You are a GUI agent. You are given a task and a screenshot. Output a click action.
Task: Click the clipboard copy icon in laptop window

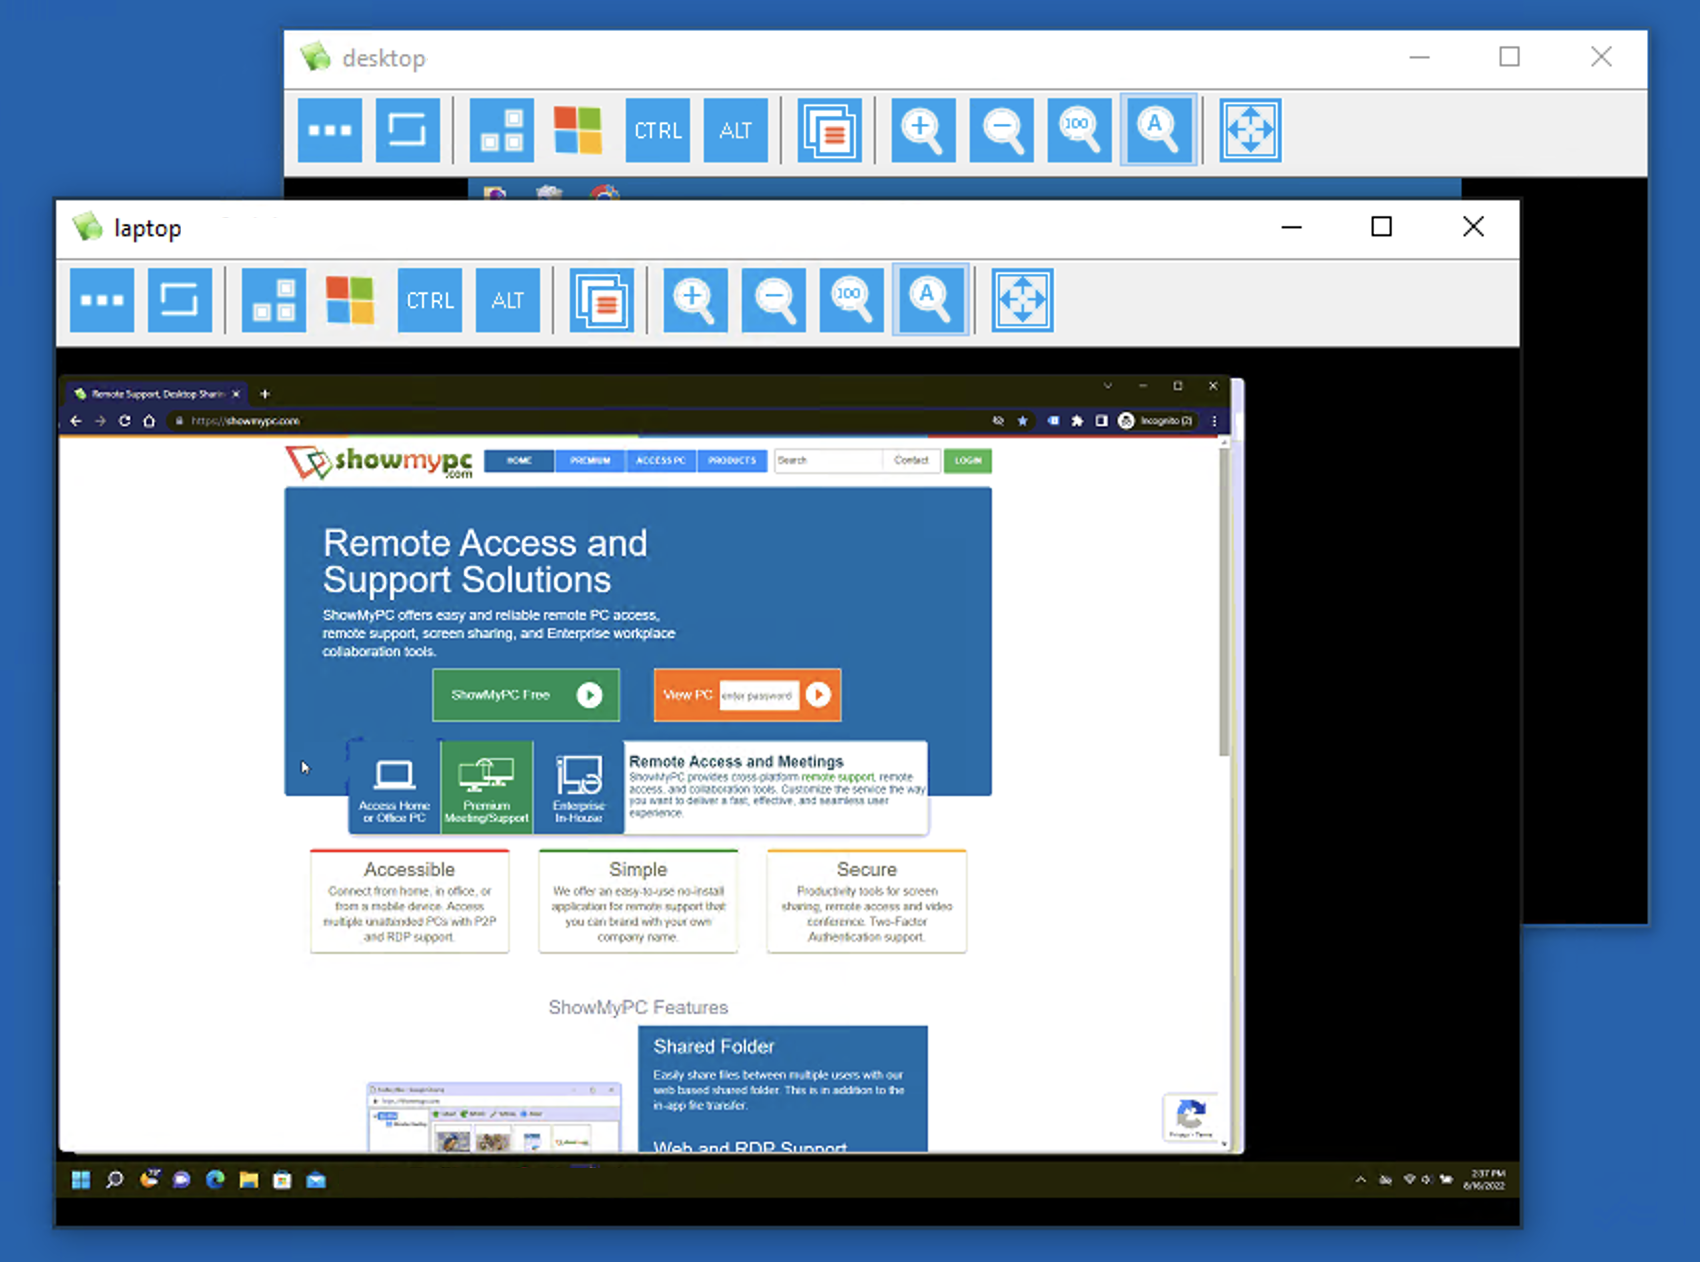(x=602, y=299)
